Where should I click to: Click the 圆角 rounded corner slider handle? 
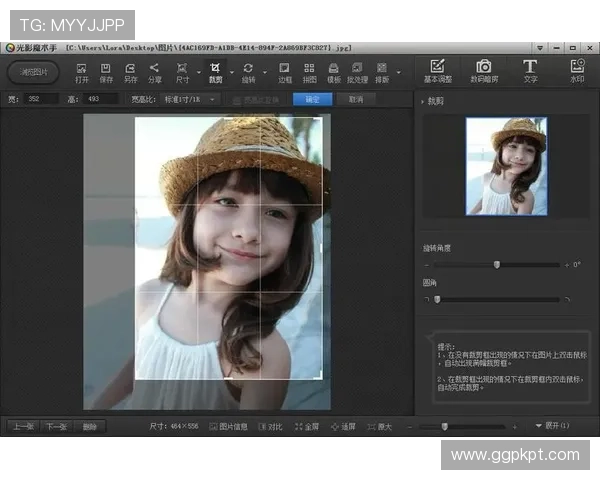(x=437, y=299)
